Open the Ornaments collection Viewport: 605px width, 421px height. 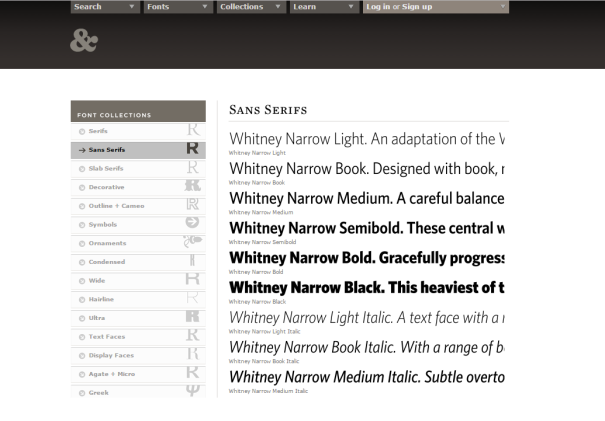(x=138, y=243)
